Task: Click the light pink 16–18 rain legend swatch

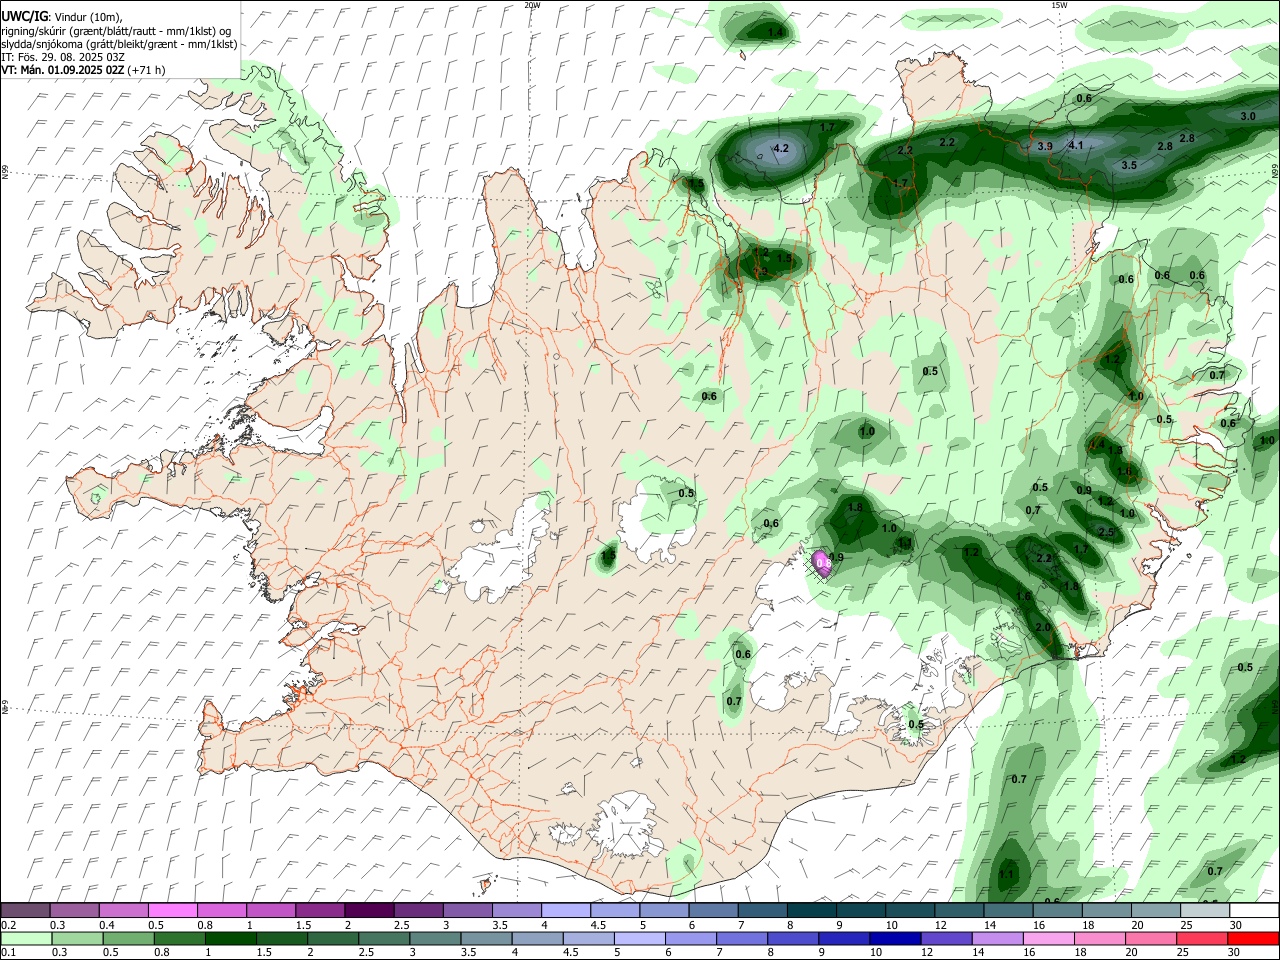Action: point(1048,939)
